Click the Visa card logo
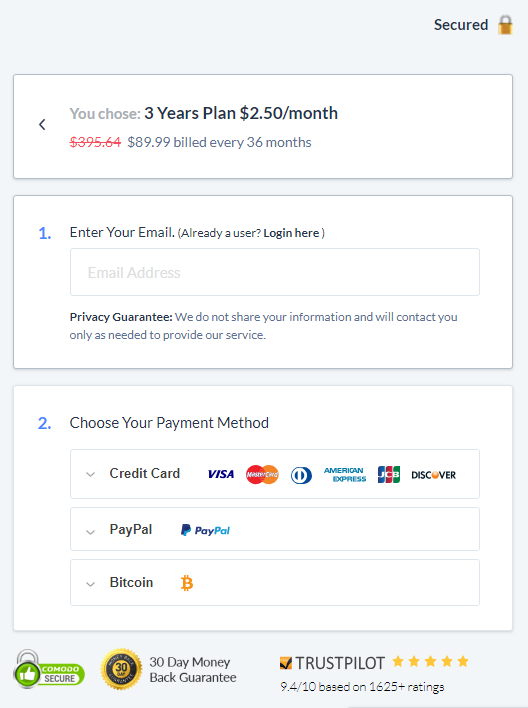 (221, 474)
